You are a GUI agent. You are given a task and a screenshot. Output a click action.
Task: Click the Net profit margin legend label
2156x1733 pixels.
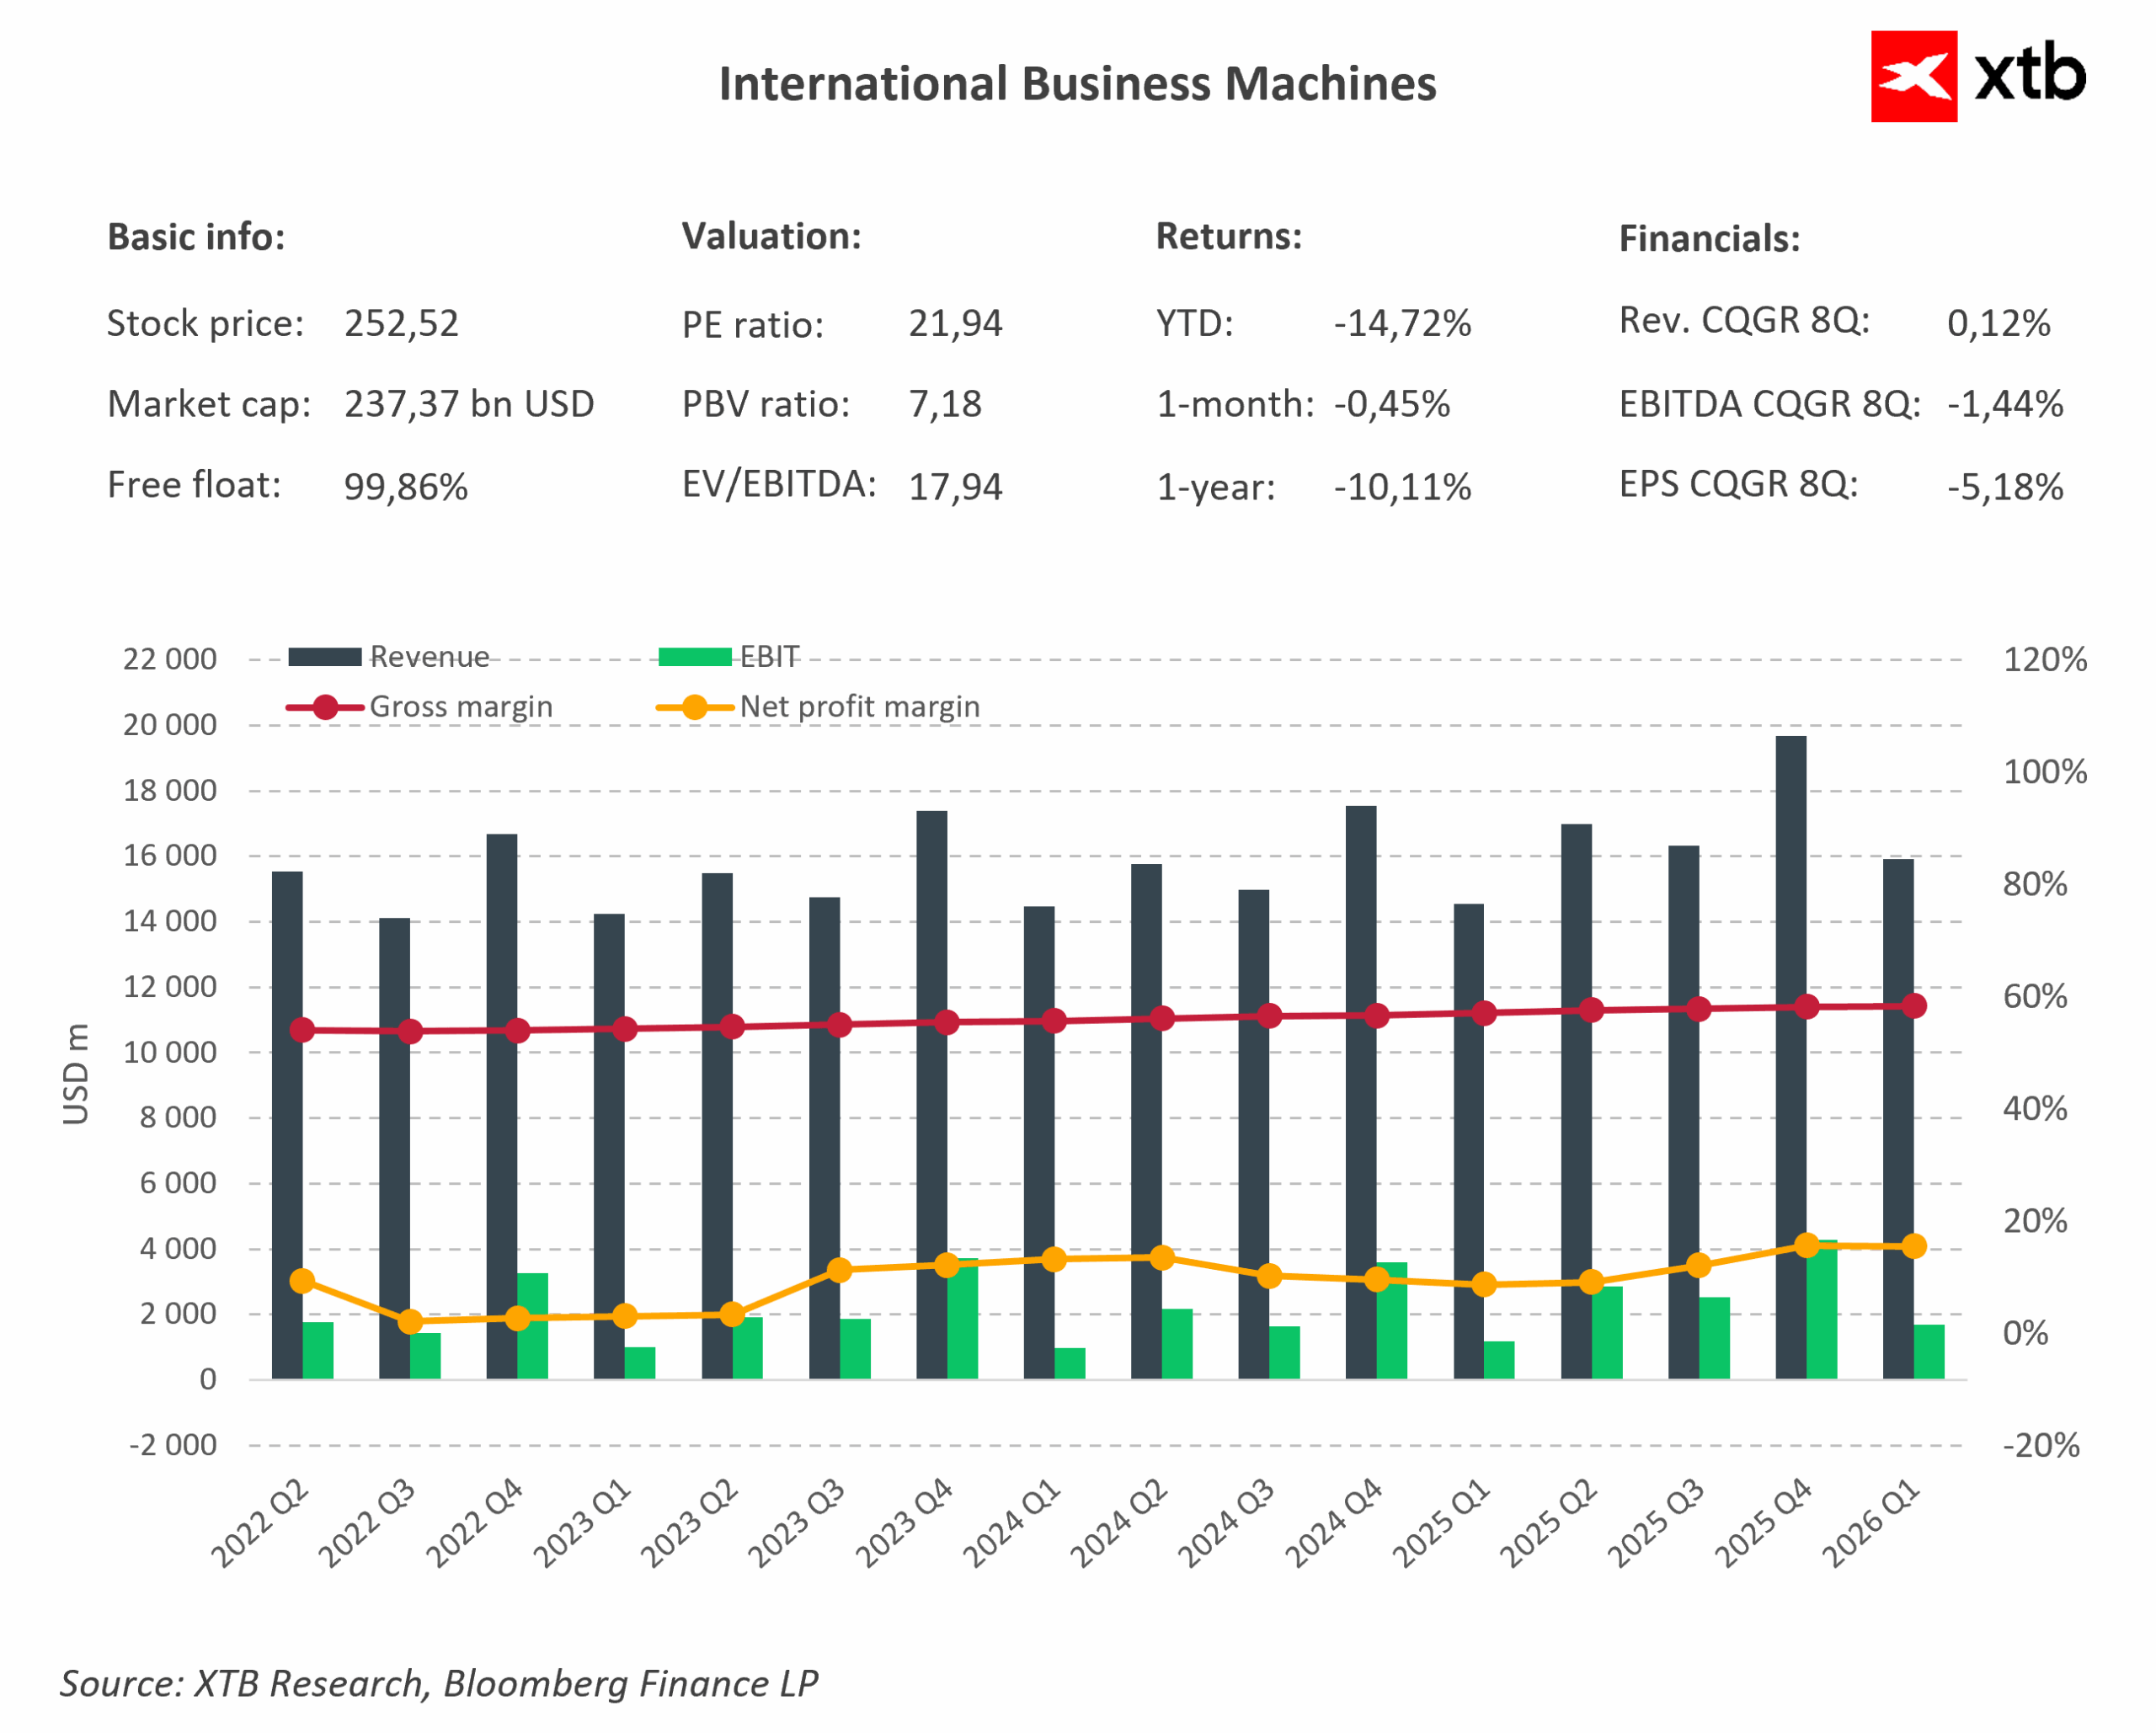(x=860, y=707)
